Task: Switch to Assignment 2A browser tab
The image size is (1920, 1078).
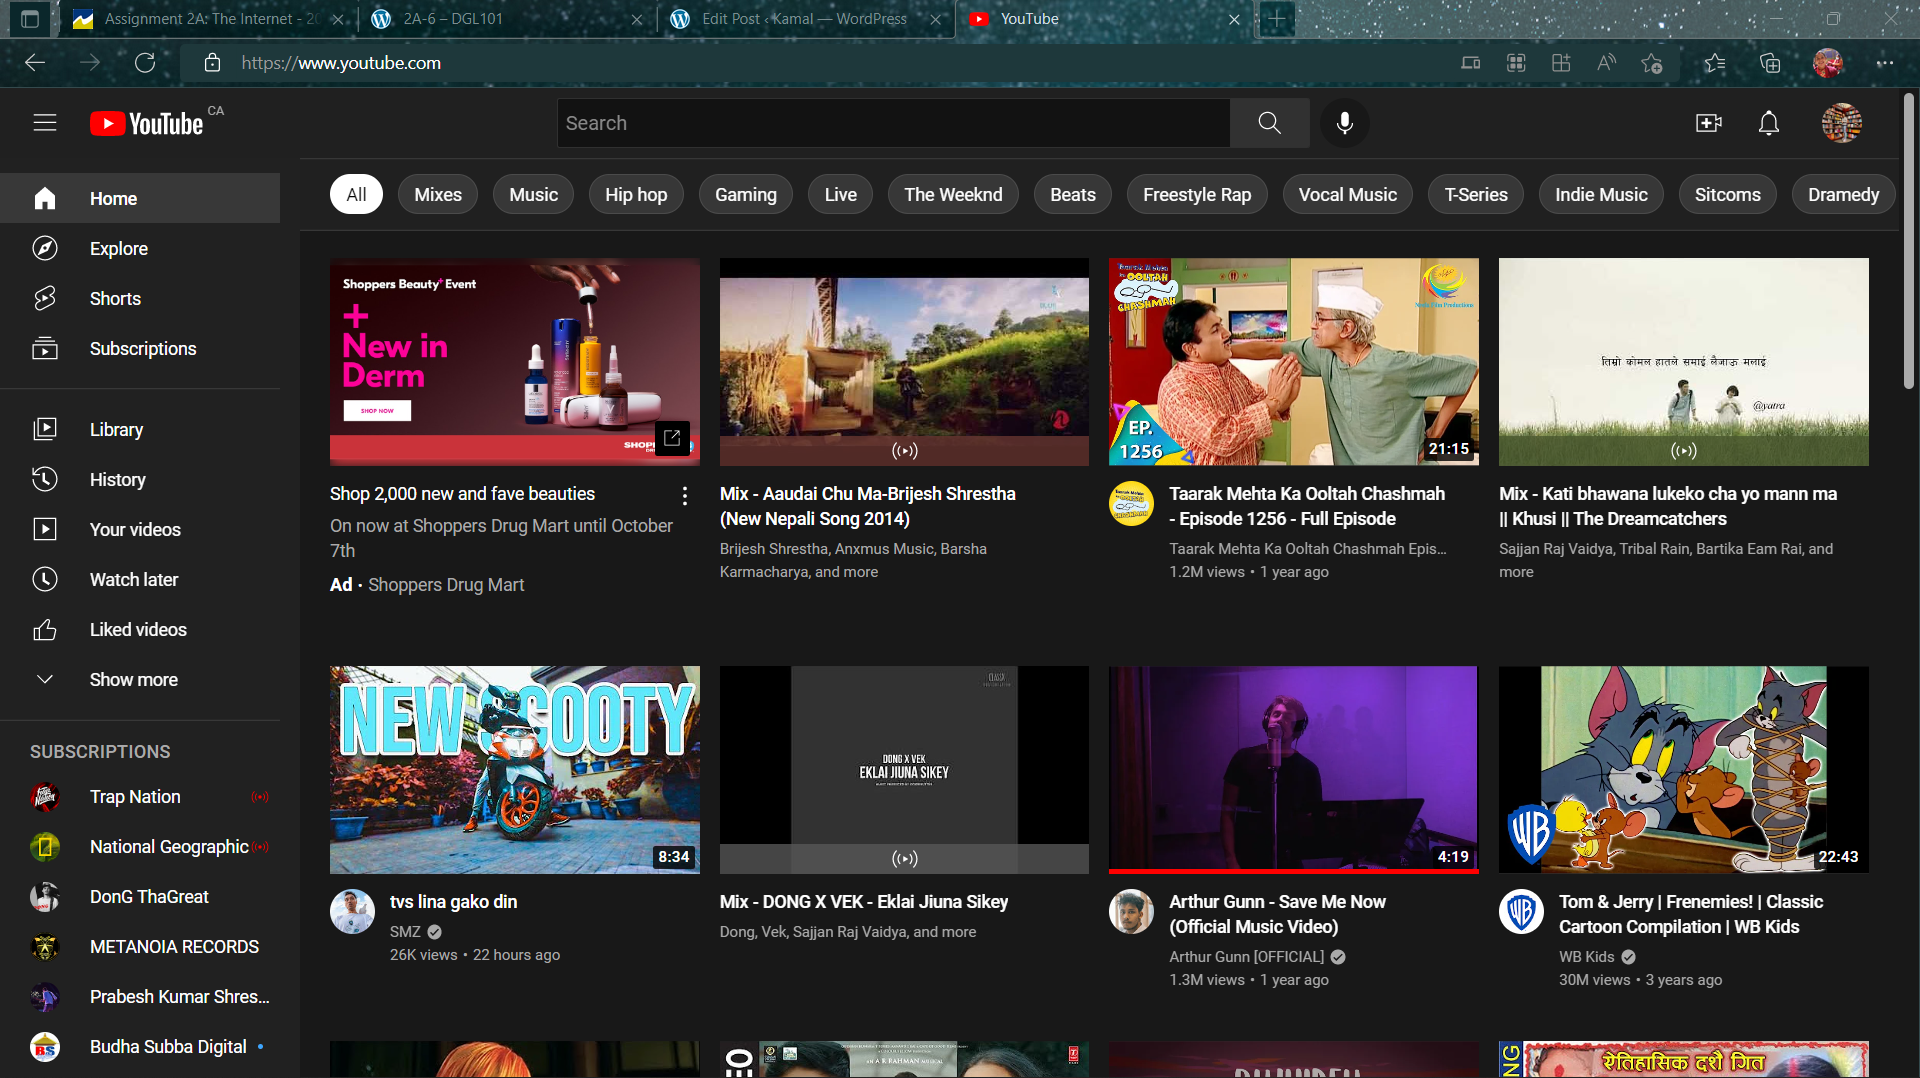Action: tap(210, 19)
